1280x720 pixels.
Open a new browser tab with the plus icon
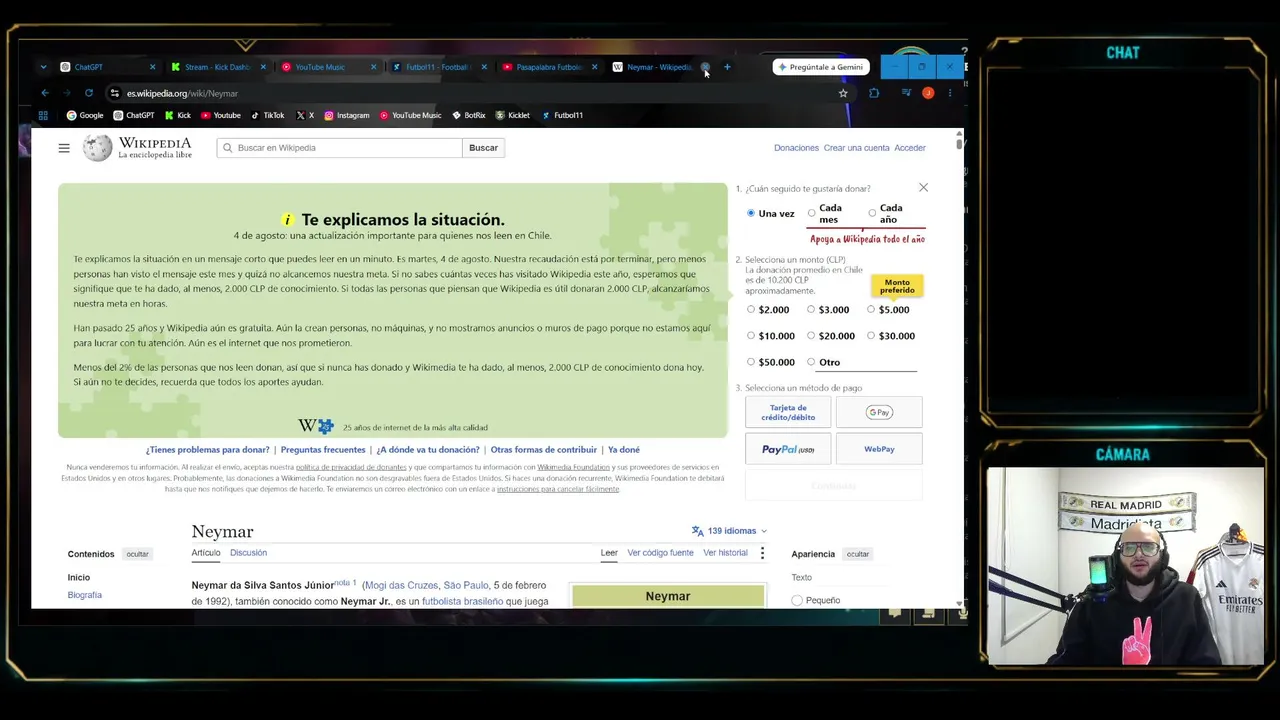[727, 67]
